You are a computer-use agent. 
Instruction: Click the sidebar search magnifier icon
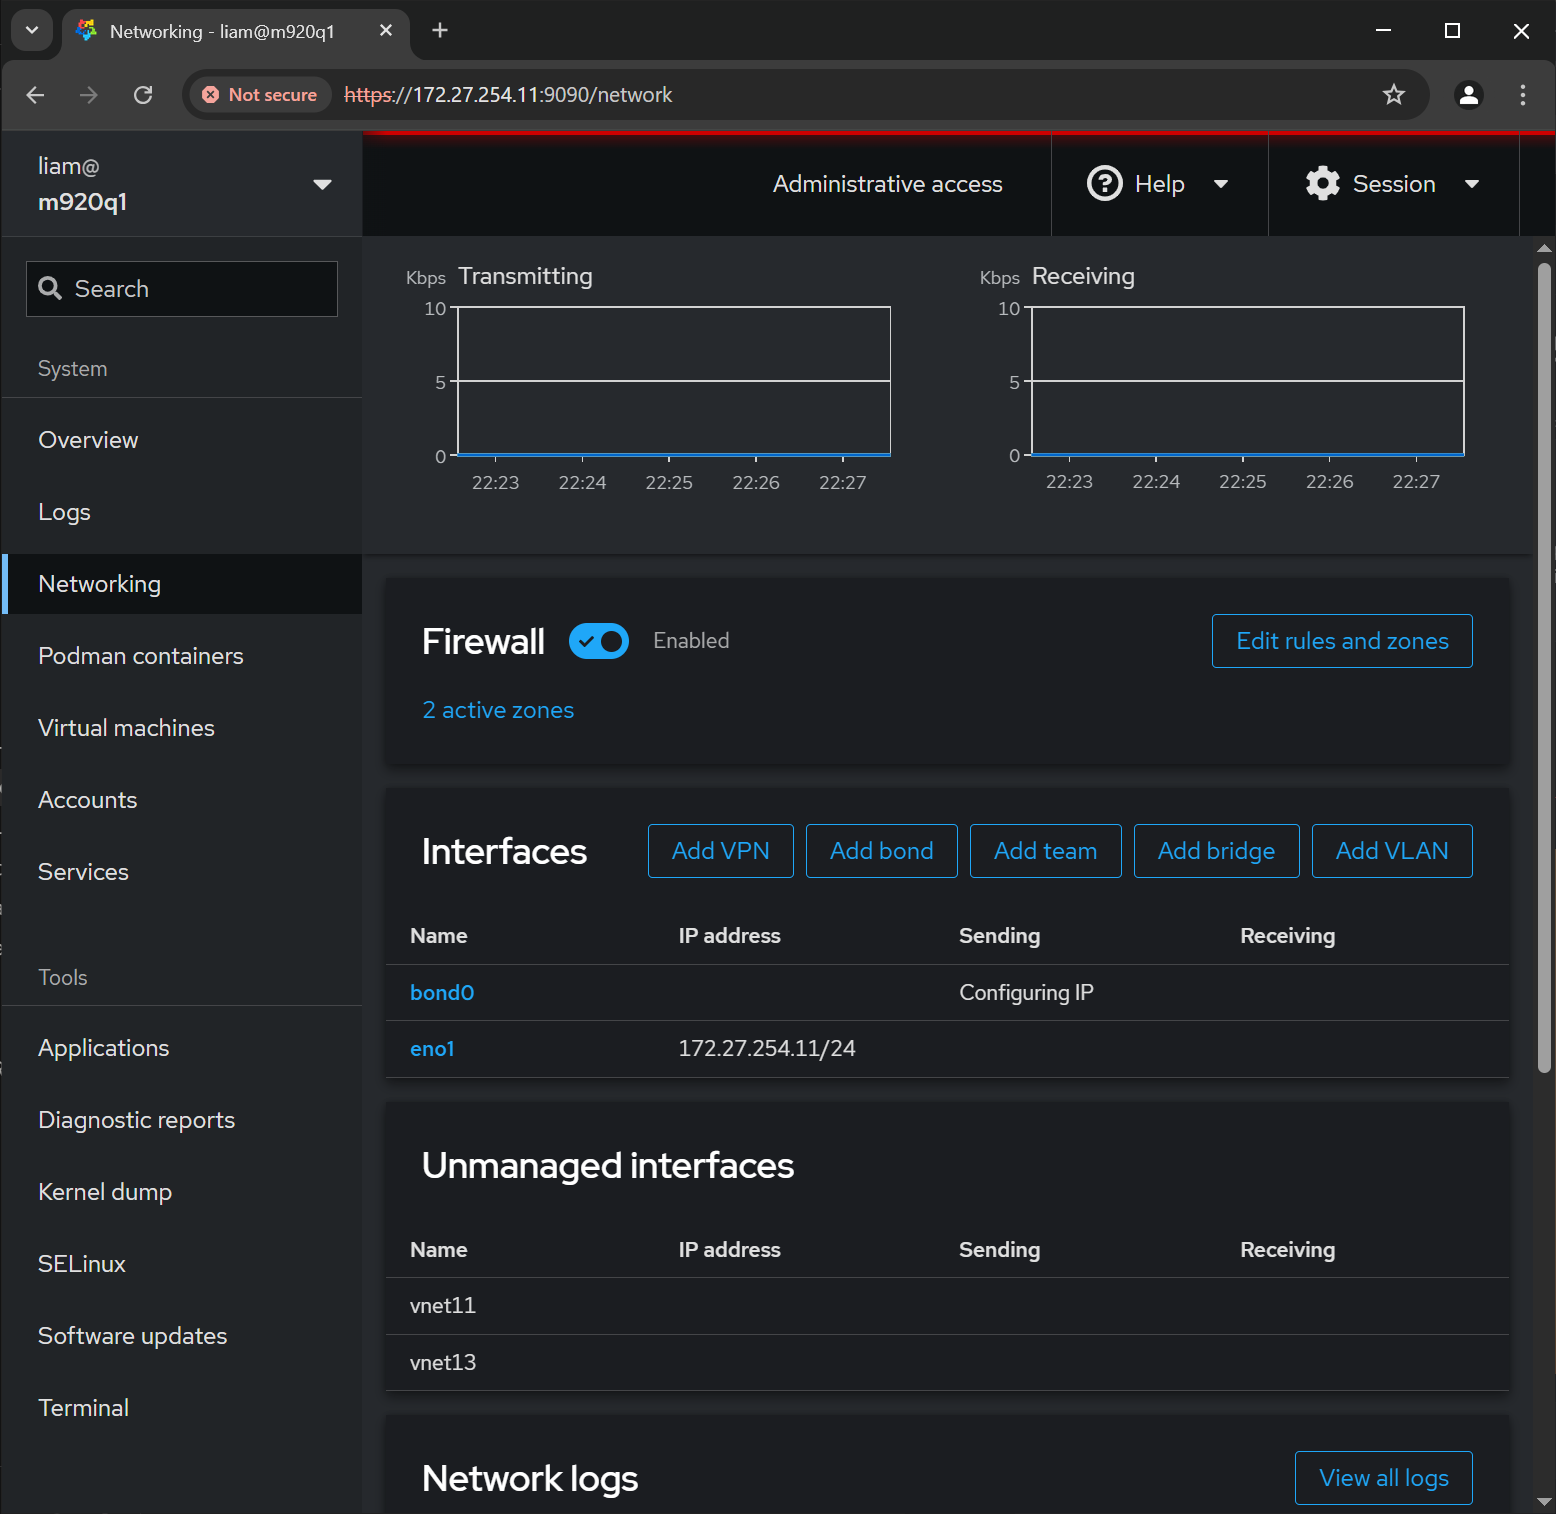click(50, 289)
